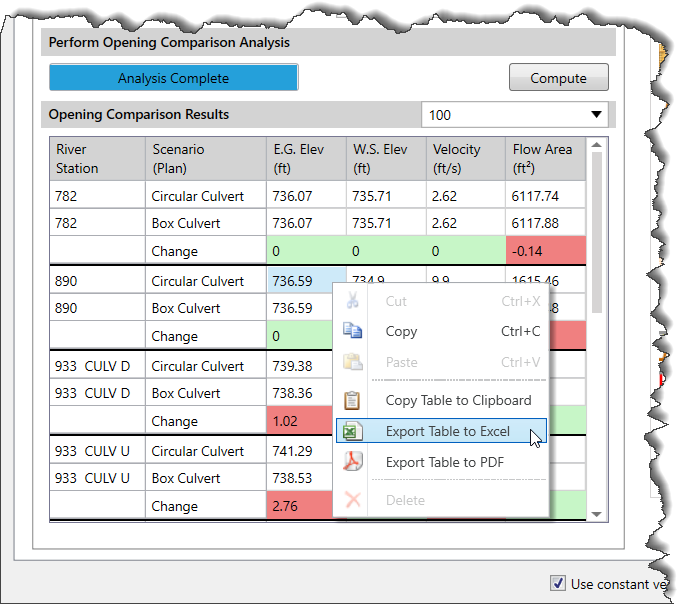Viewport: 690px width, 604px height.
Task: Click 933 CULV D Circular Culvert station cell
Action: (97, 366)
